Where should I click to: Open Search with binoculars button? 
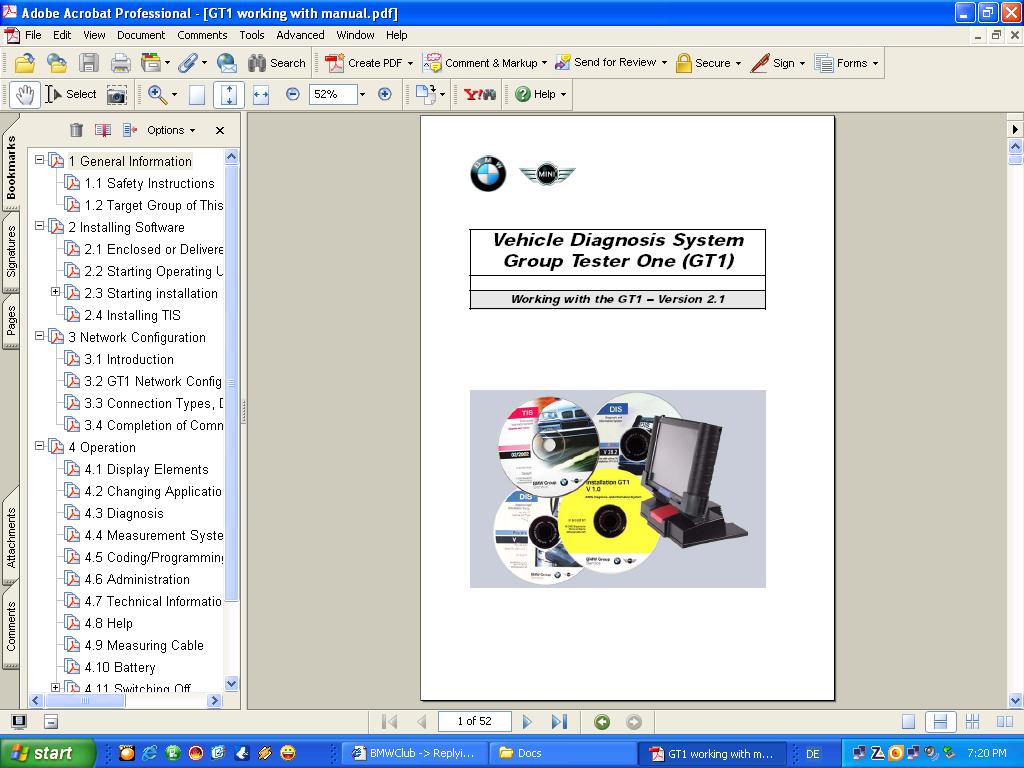coord(277,63)
